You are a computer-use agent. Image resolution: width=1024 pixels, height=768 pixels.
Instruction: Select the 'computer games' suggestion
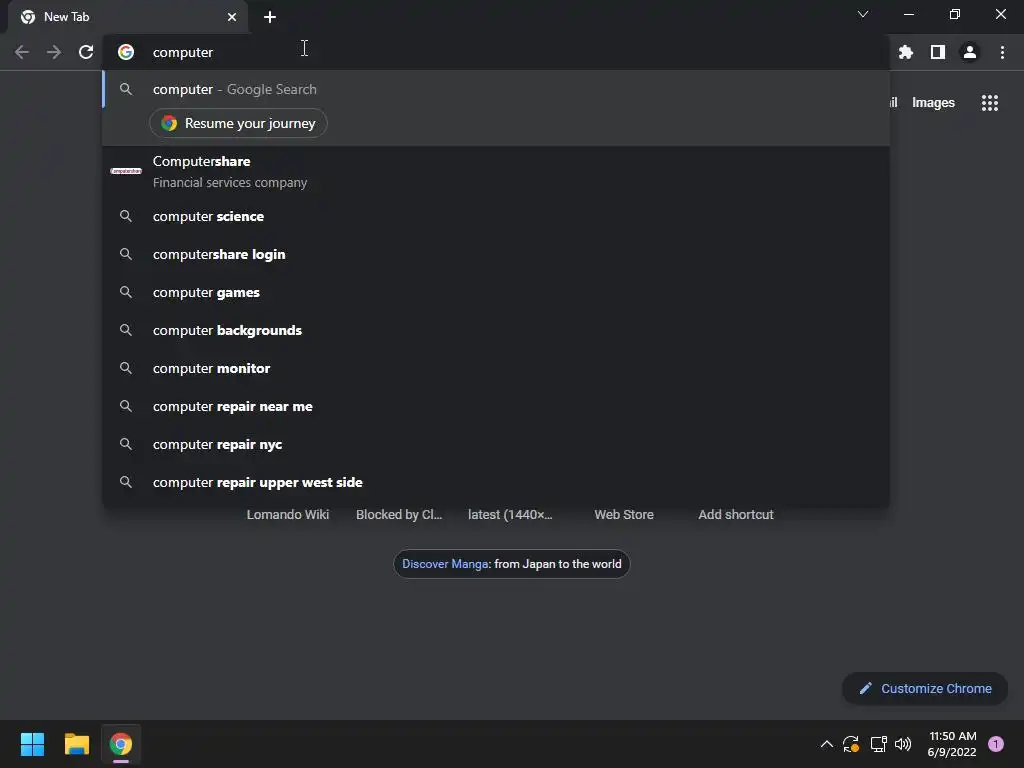(496, 292)
